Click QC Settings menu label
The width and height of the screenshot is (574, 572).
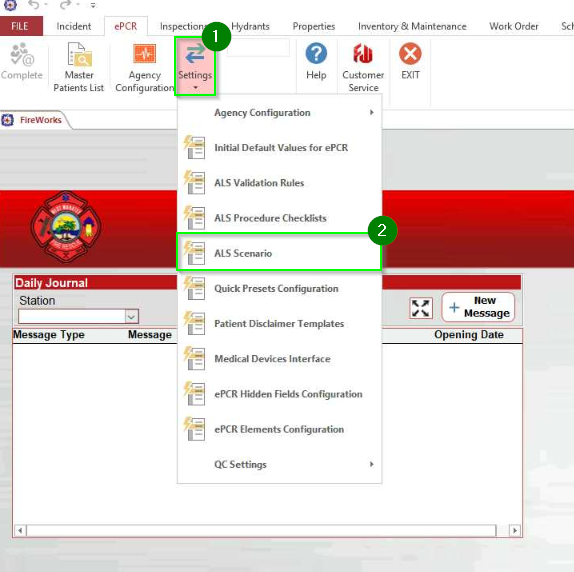pyautogui.click(x=240, y=464)
